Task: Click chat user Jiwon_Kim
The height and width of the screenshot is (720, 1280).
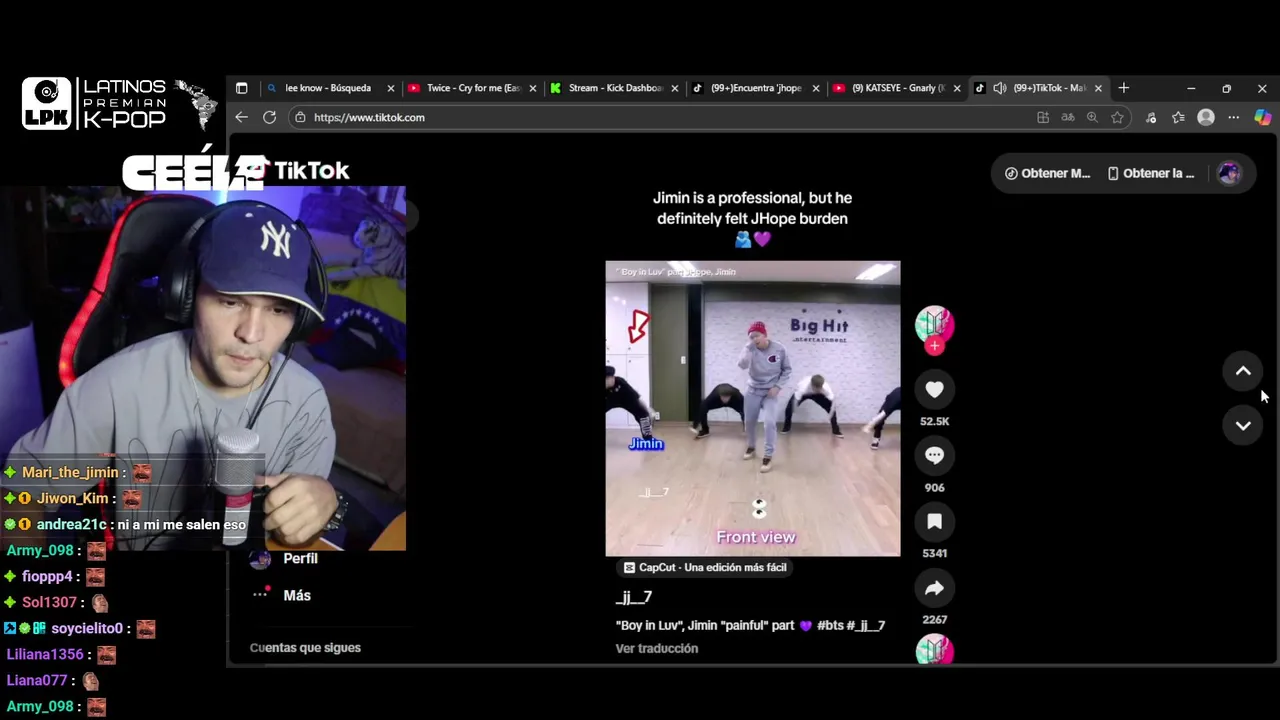Action: 72,498
